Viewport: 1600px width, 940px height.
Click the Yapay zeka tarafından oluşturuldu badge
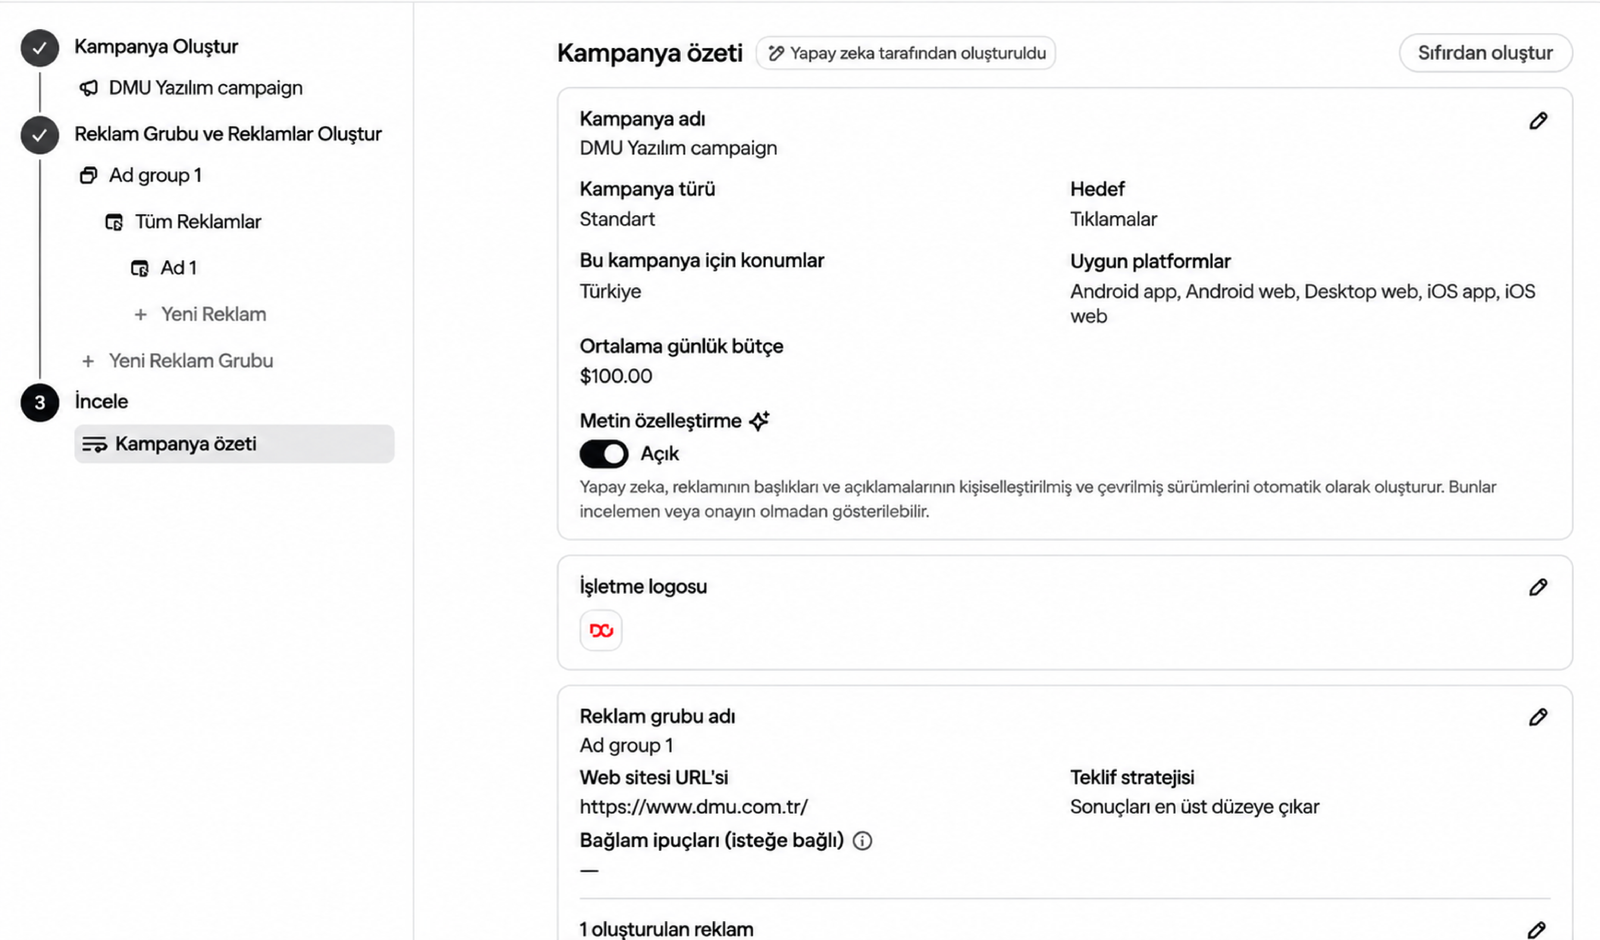click(x=906, y=53)
